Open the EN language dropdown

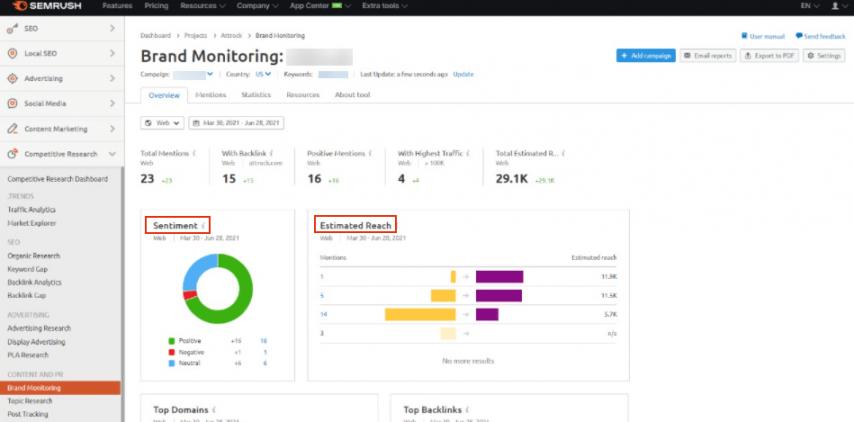[810, 6]
